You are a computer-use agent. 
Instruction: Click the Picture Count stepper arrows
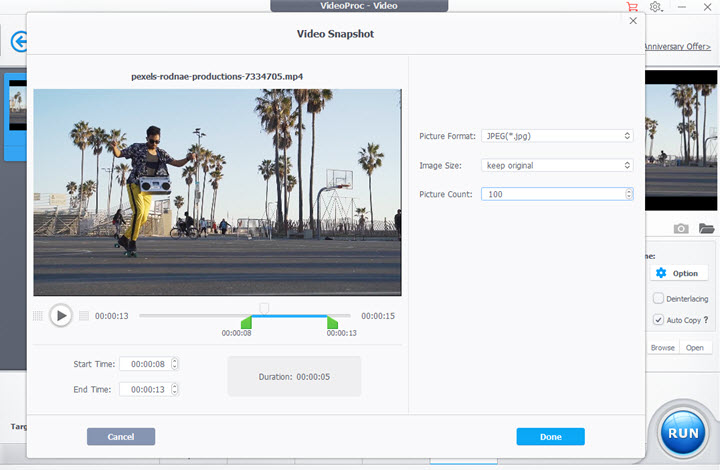(x=628, y=194)
